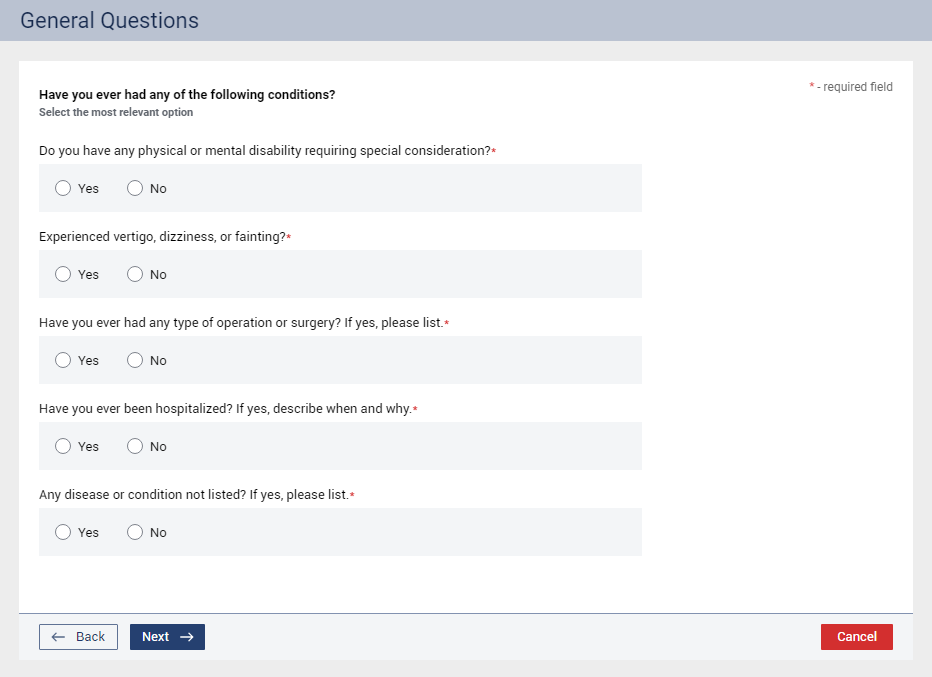The width and height of the screenshot is (932, 677).
Task: Pick Yes for ever been hospitalized
Action: (63, 446)
